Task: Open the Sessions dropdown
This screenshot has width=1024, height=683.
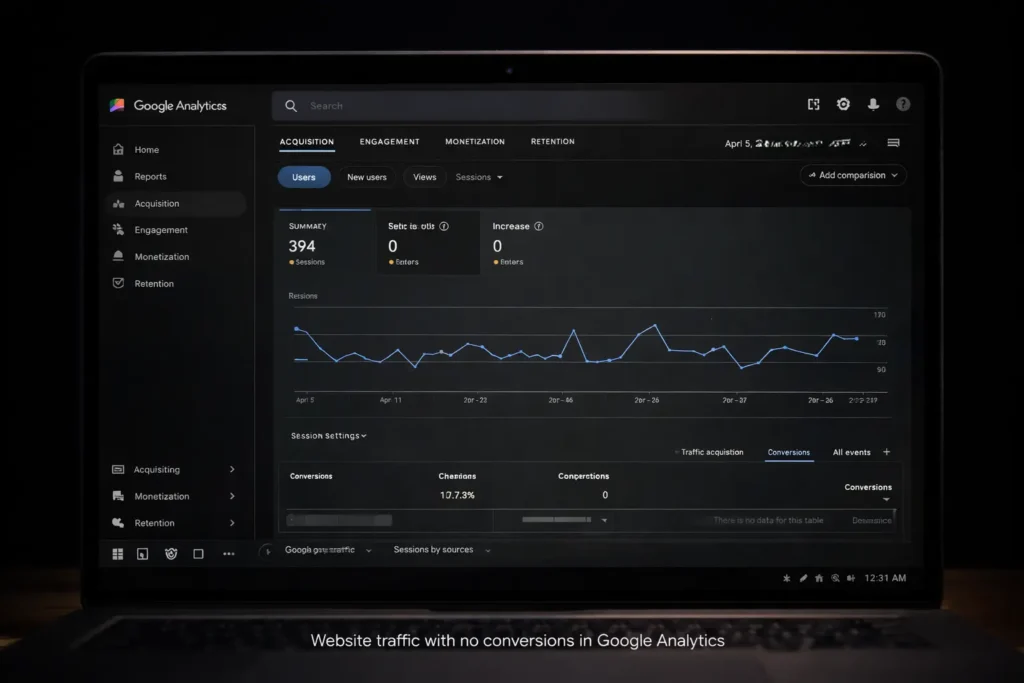Action: tap(479, 177)
